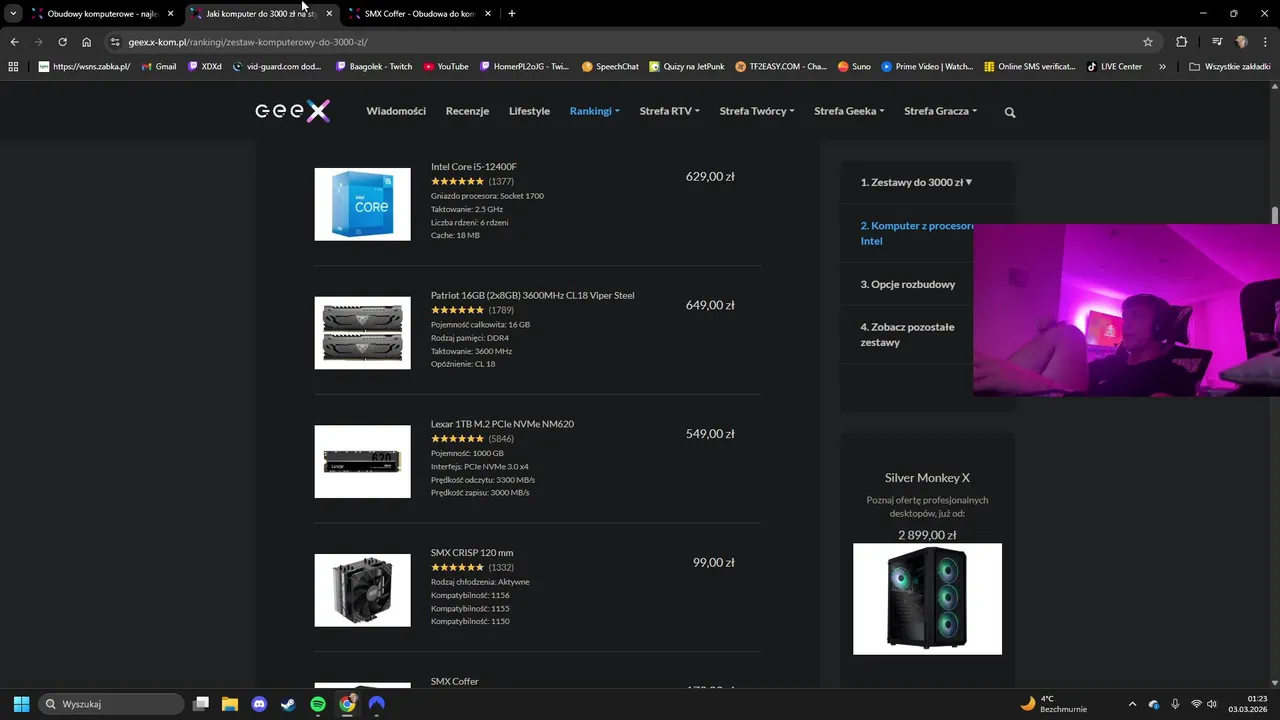Open Patriot 16GB Viper Steel product link
Screen dimensions: 1280x720
tap(532, 296)
